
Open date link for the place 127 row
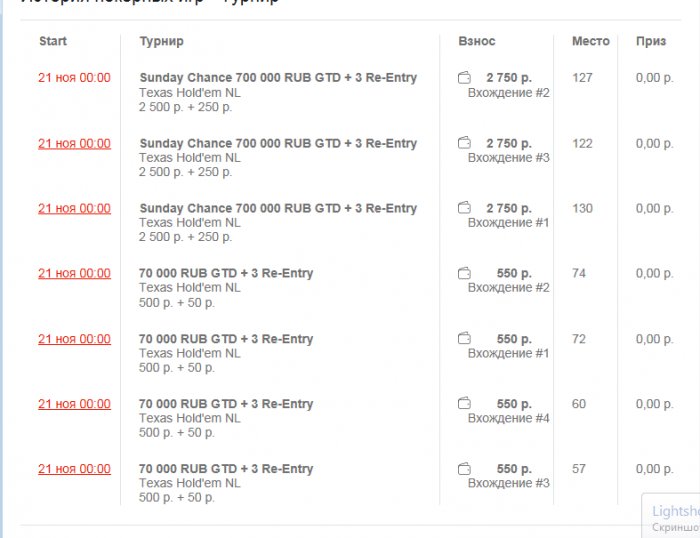74,78
